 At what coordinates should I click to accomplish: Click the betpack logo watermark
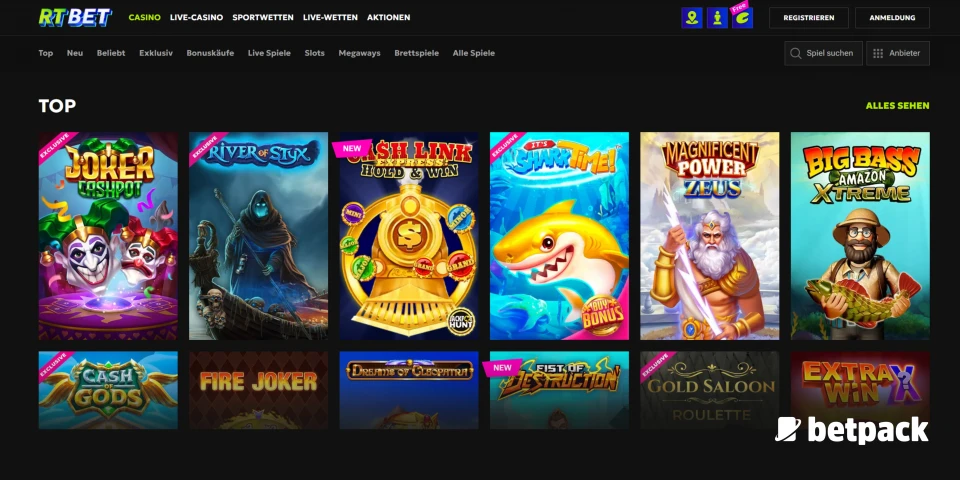coord(851,430)
